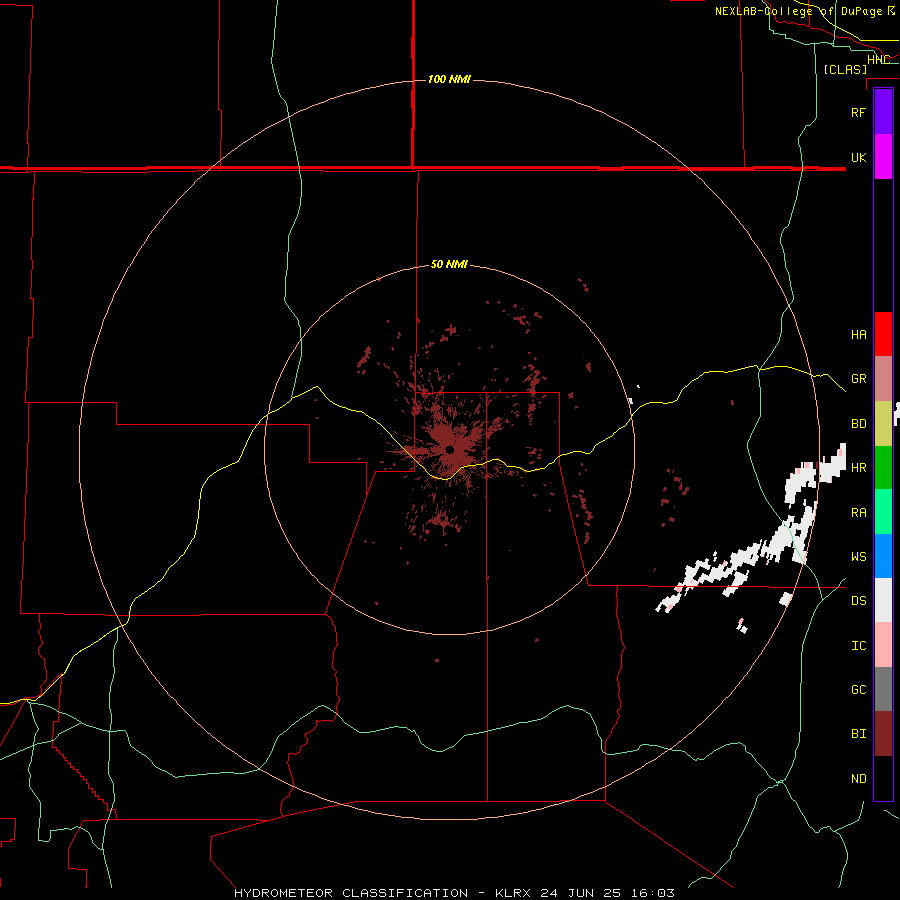900x900 pixels.
Task: Click the HA legend label
Action: [x=858, y=335]
